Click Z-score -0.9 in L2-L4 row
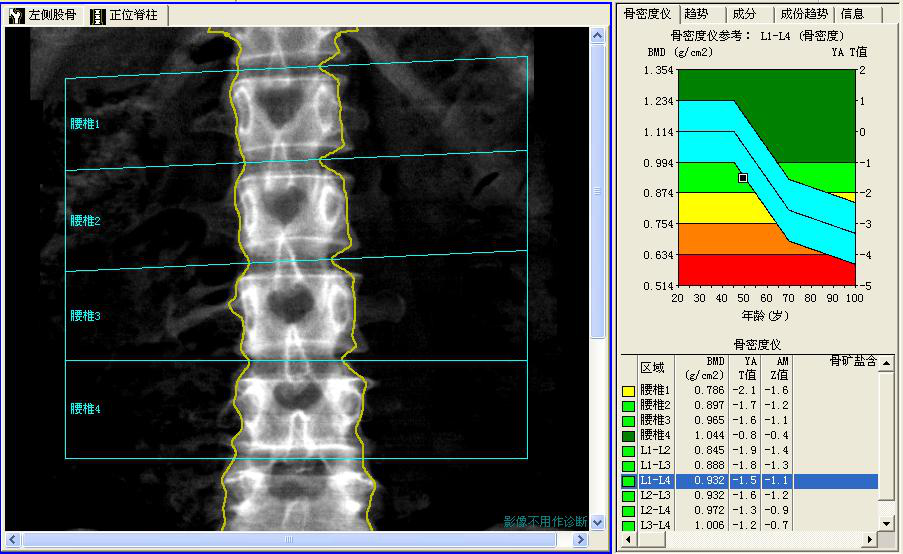 pos(776,510)
